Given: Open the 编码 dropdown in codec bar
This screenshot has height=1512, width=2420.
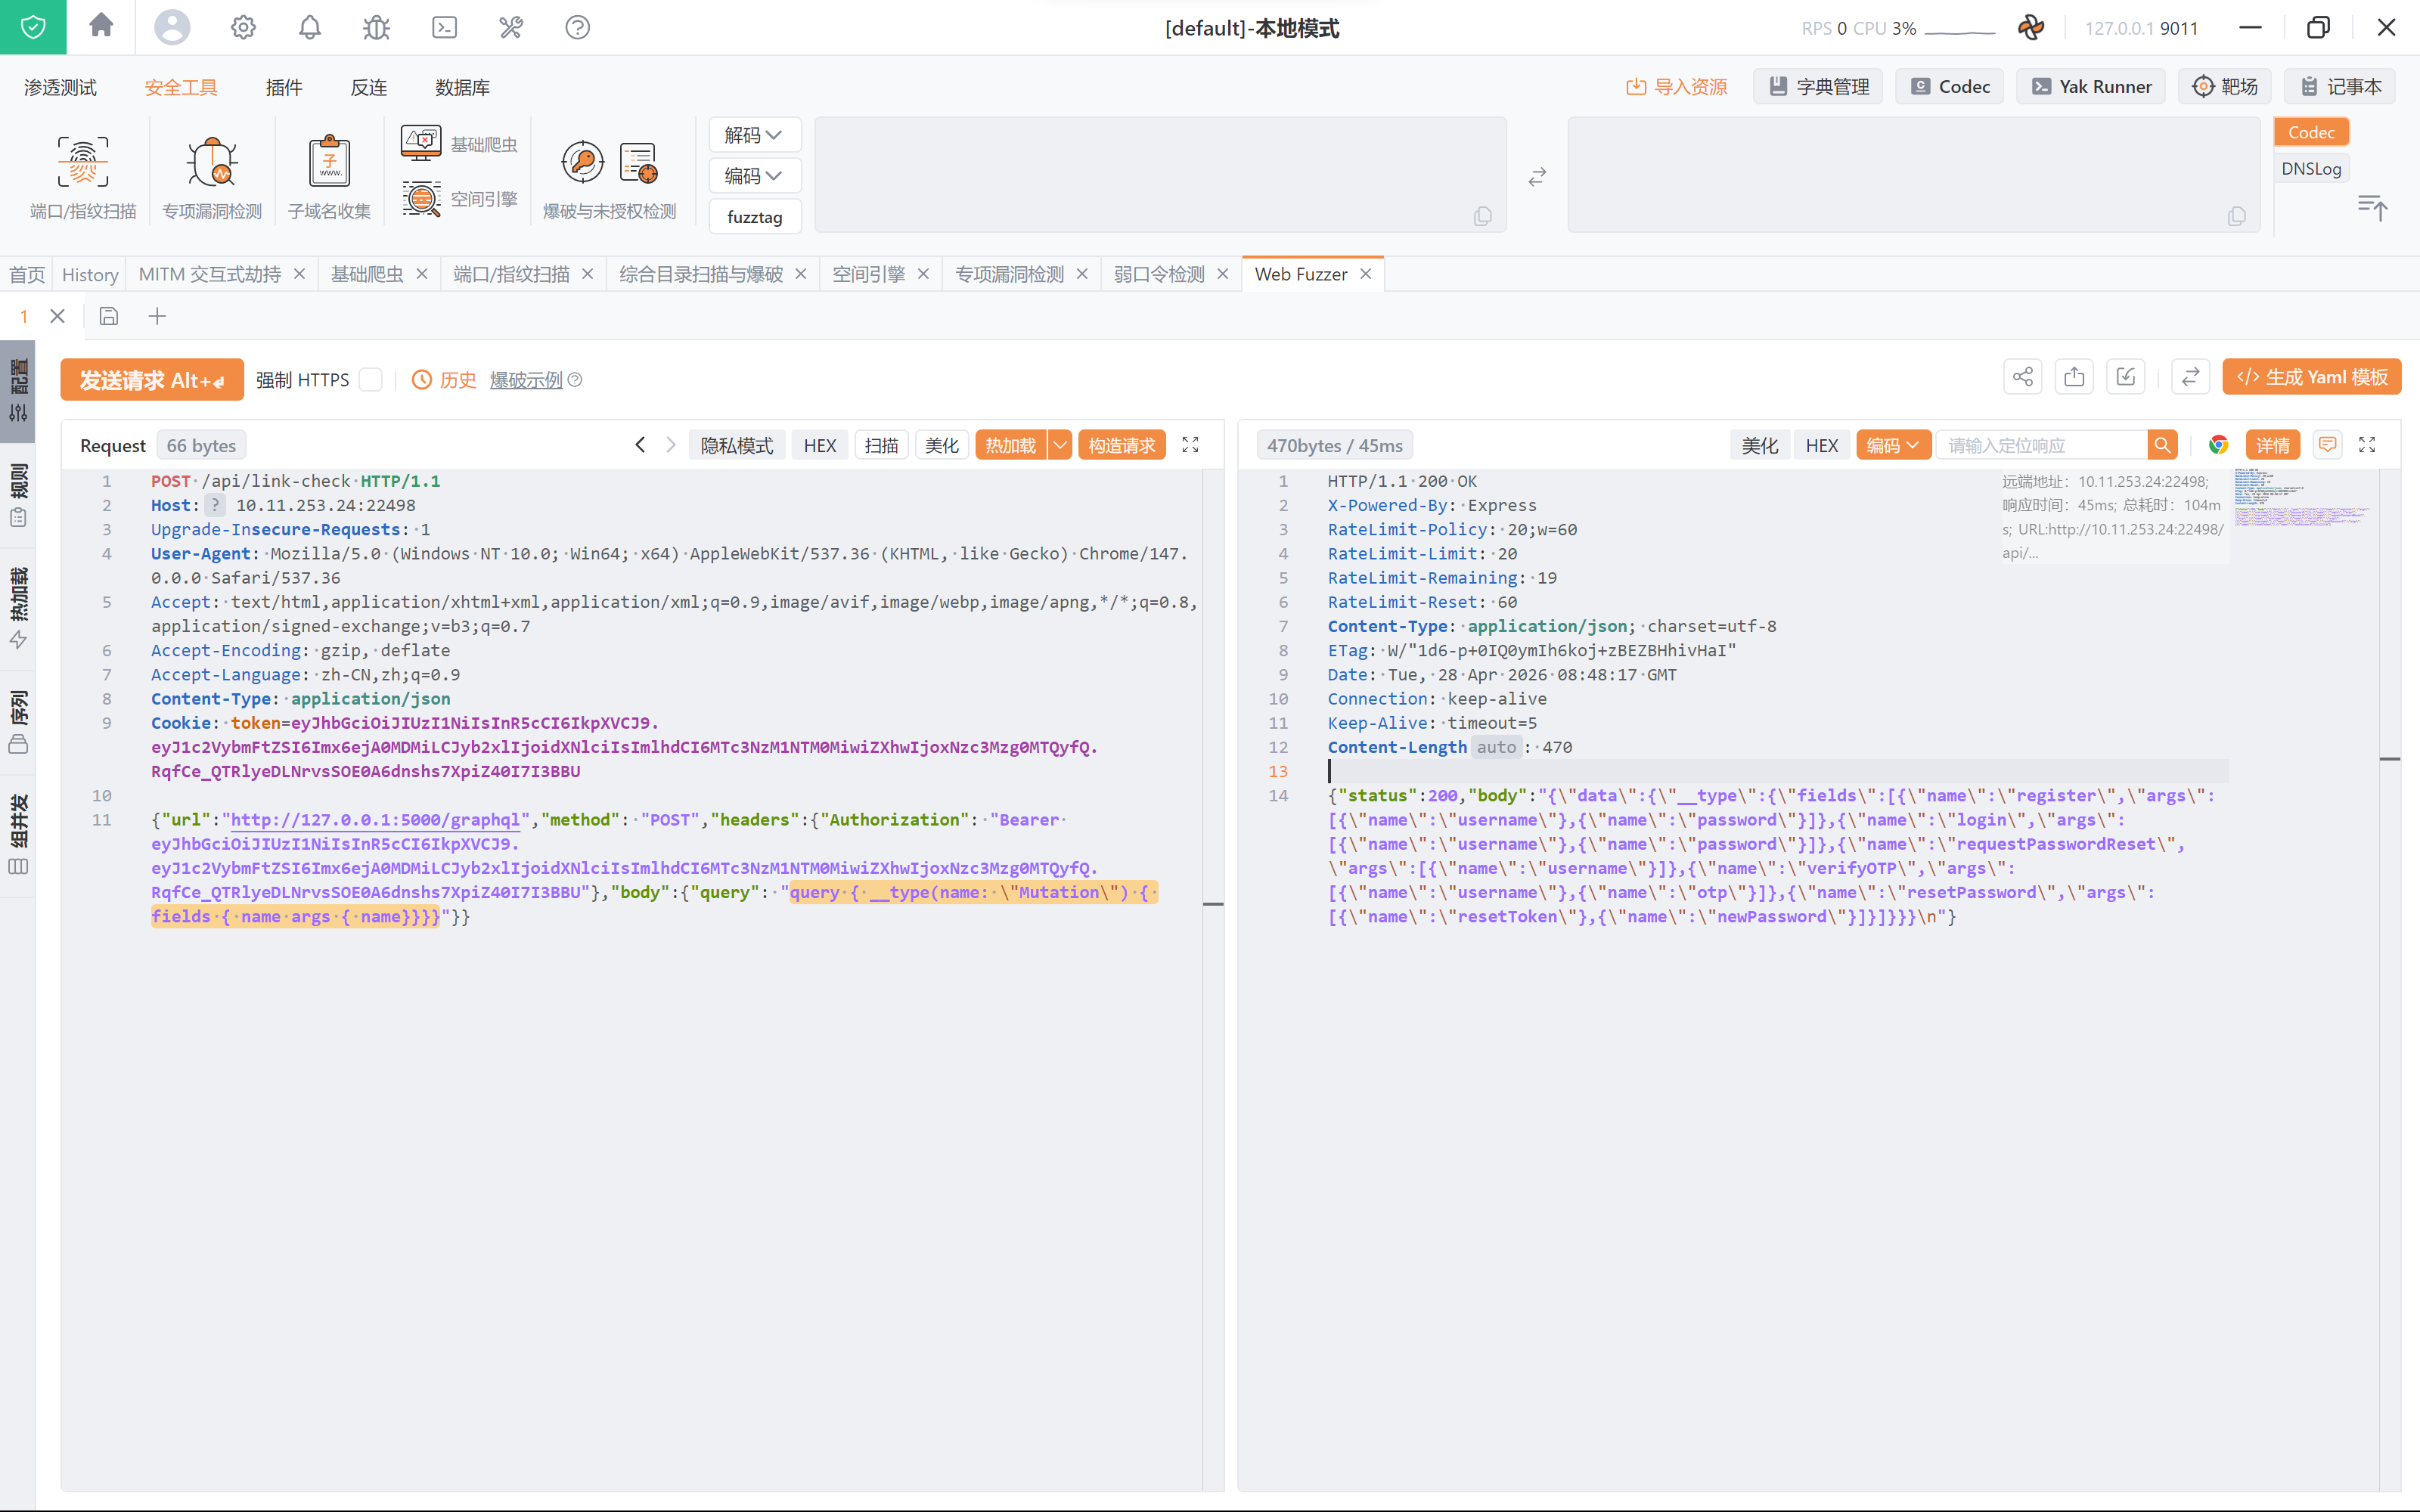Looking at the screenshot, I should [754, 176].
